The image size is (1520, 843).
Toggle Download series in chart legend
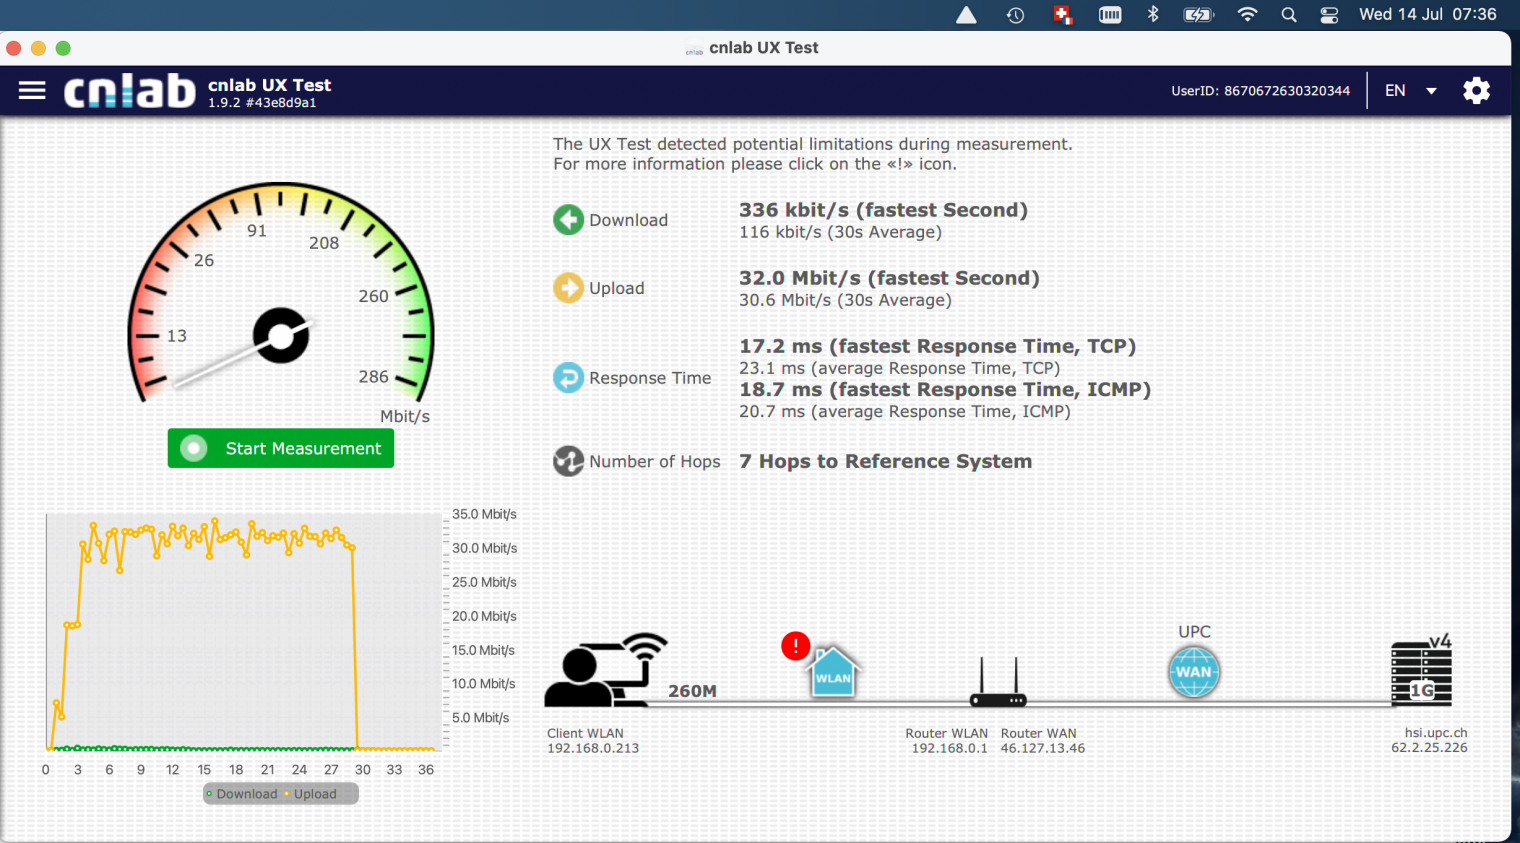pyautogui.click(x=241, y=794)
